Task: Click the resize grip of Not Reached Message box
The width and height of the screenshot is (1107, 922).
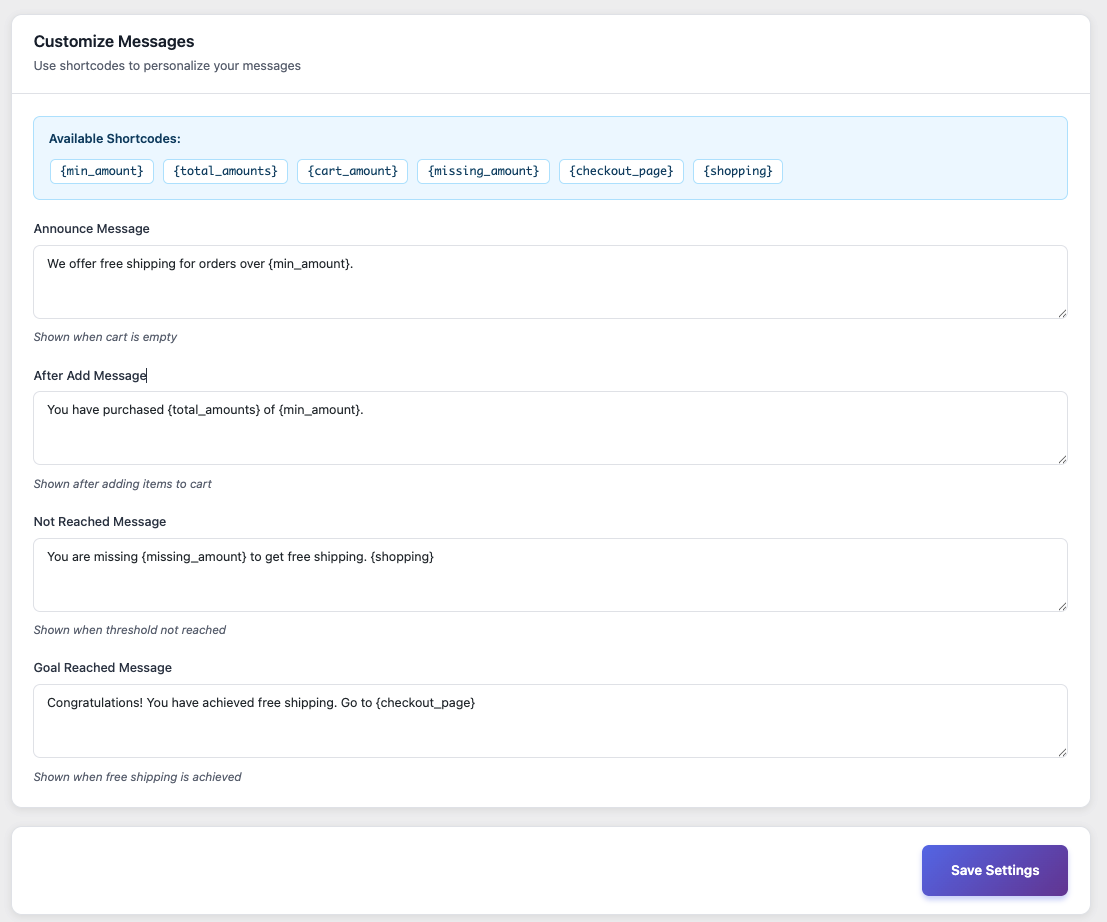Action: [x=1062, y=606]
